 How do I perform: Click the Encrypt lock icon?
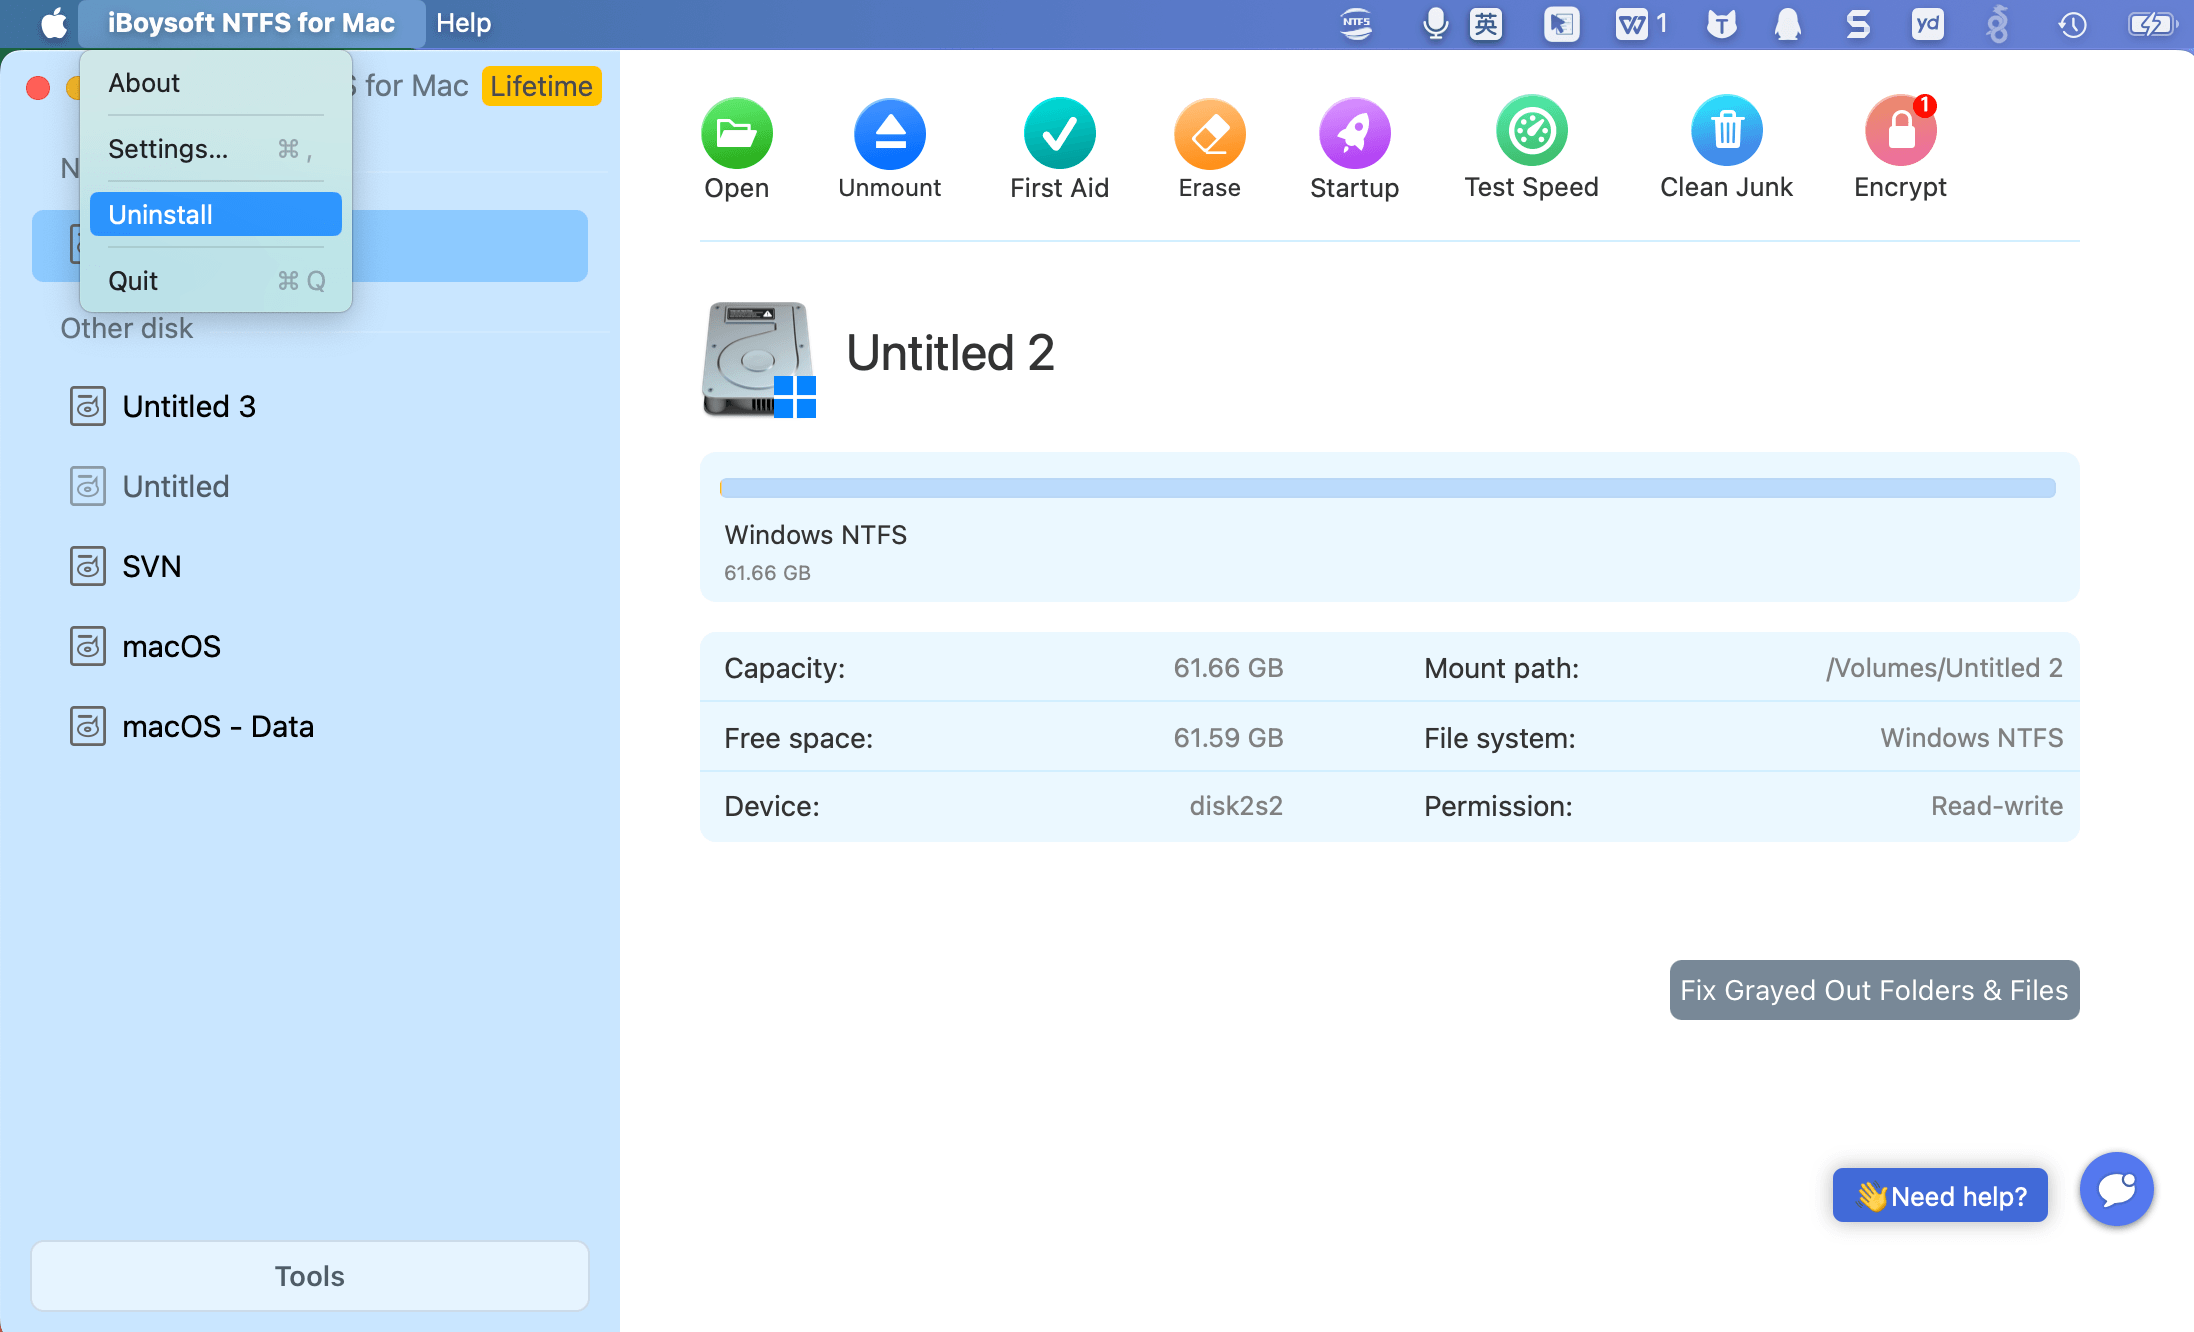1900,130
